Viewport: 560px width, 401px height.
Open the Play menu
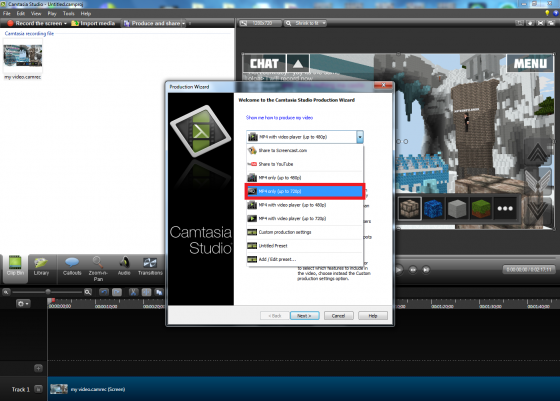click(52, 14)
